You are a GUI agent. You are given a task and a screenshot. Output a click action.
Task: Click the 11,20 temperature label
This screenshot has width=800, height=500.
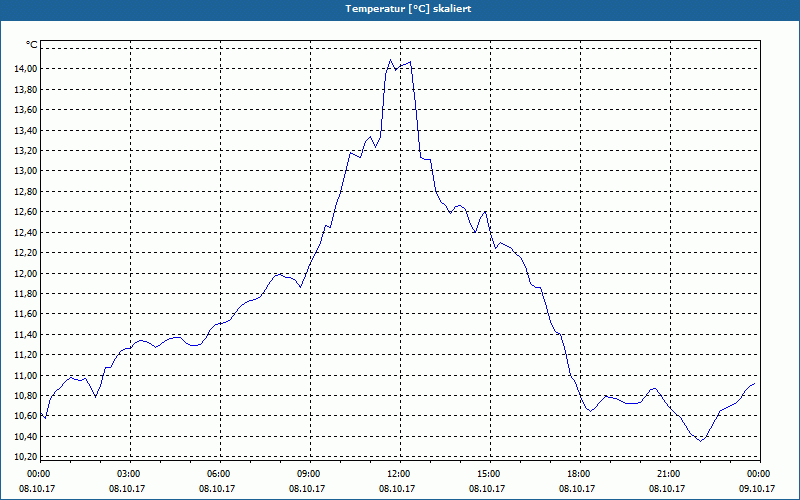(x=25, y=355)
